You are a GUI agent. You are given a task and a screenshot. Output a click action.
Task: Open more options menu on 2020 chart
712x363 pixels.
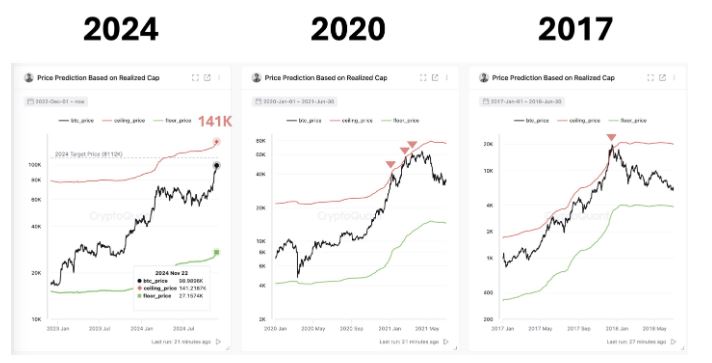pyautogui.click(x=447, y=78)
